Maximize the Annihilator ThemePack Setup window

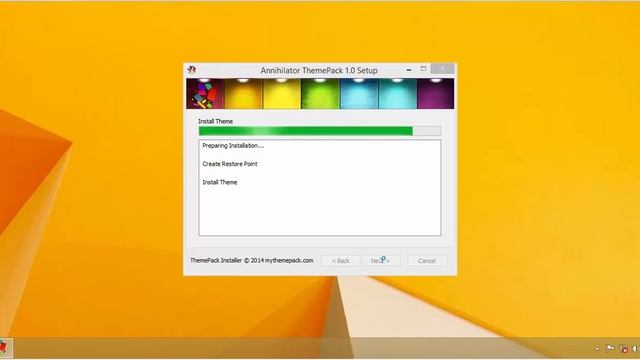click(x=423, y=69)
